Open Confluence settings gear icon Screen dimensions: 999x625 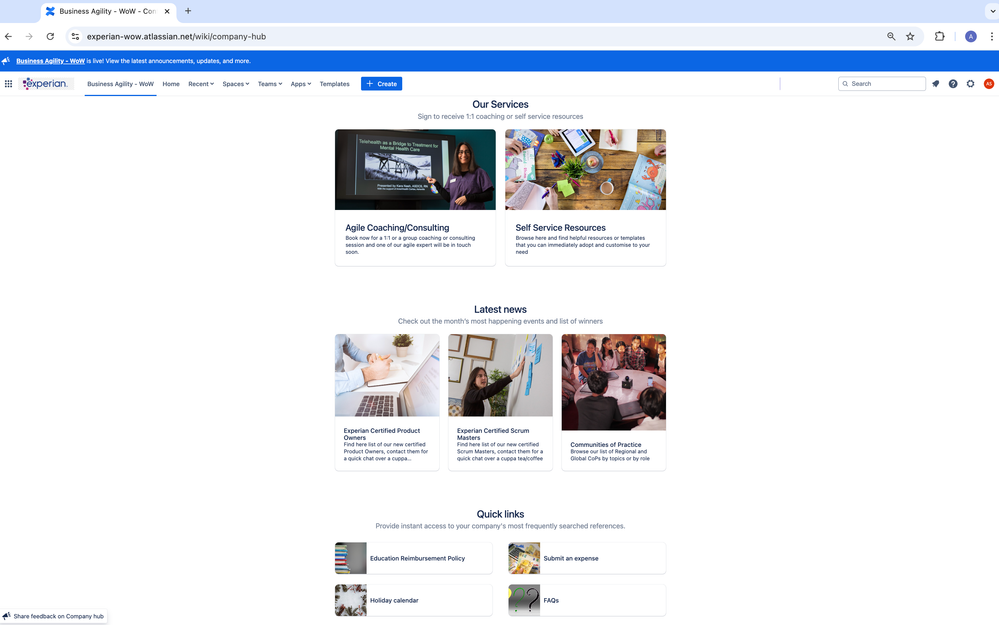(x=970, y=83)
